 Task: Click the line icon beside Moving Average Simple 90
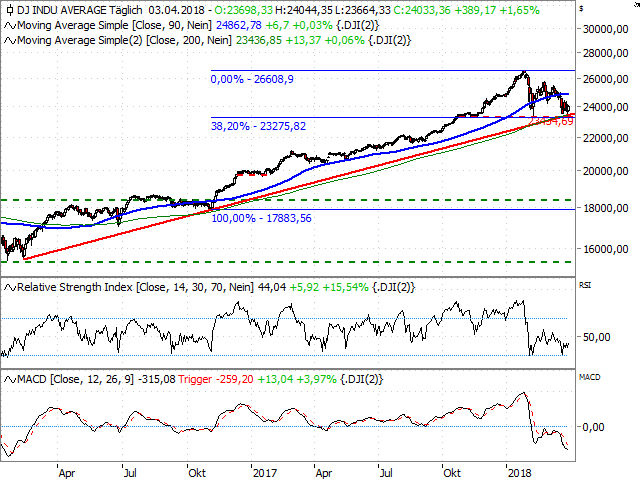[x=10, y=26]
